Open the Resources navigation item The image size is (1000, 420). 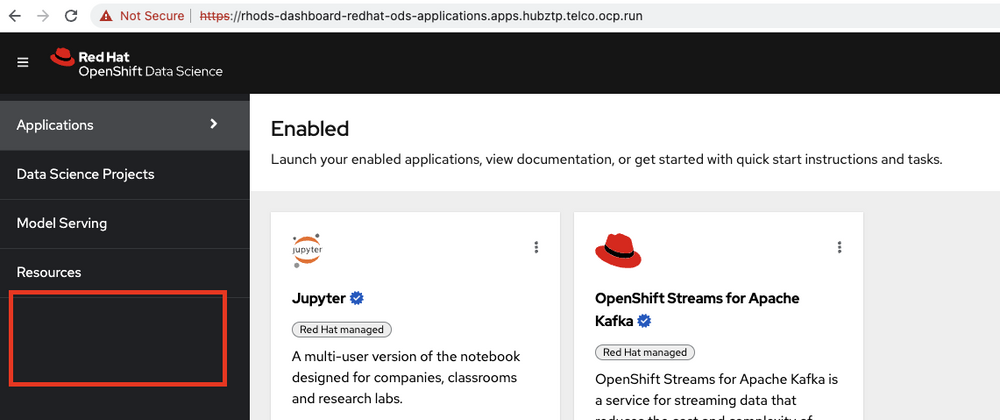(49, 272)
